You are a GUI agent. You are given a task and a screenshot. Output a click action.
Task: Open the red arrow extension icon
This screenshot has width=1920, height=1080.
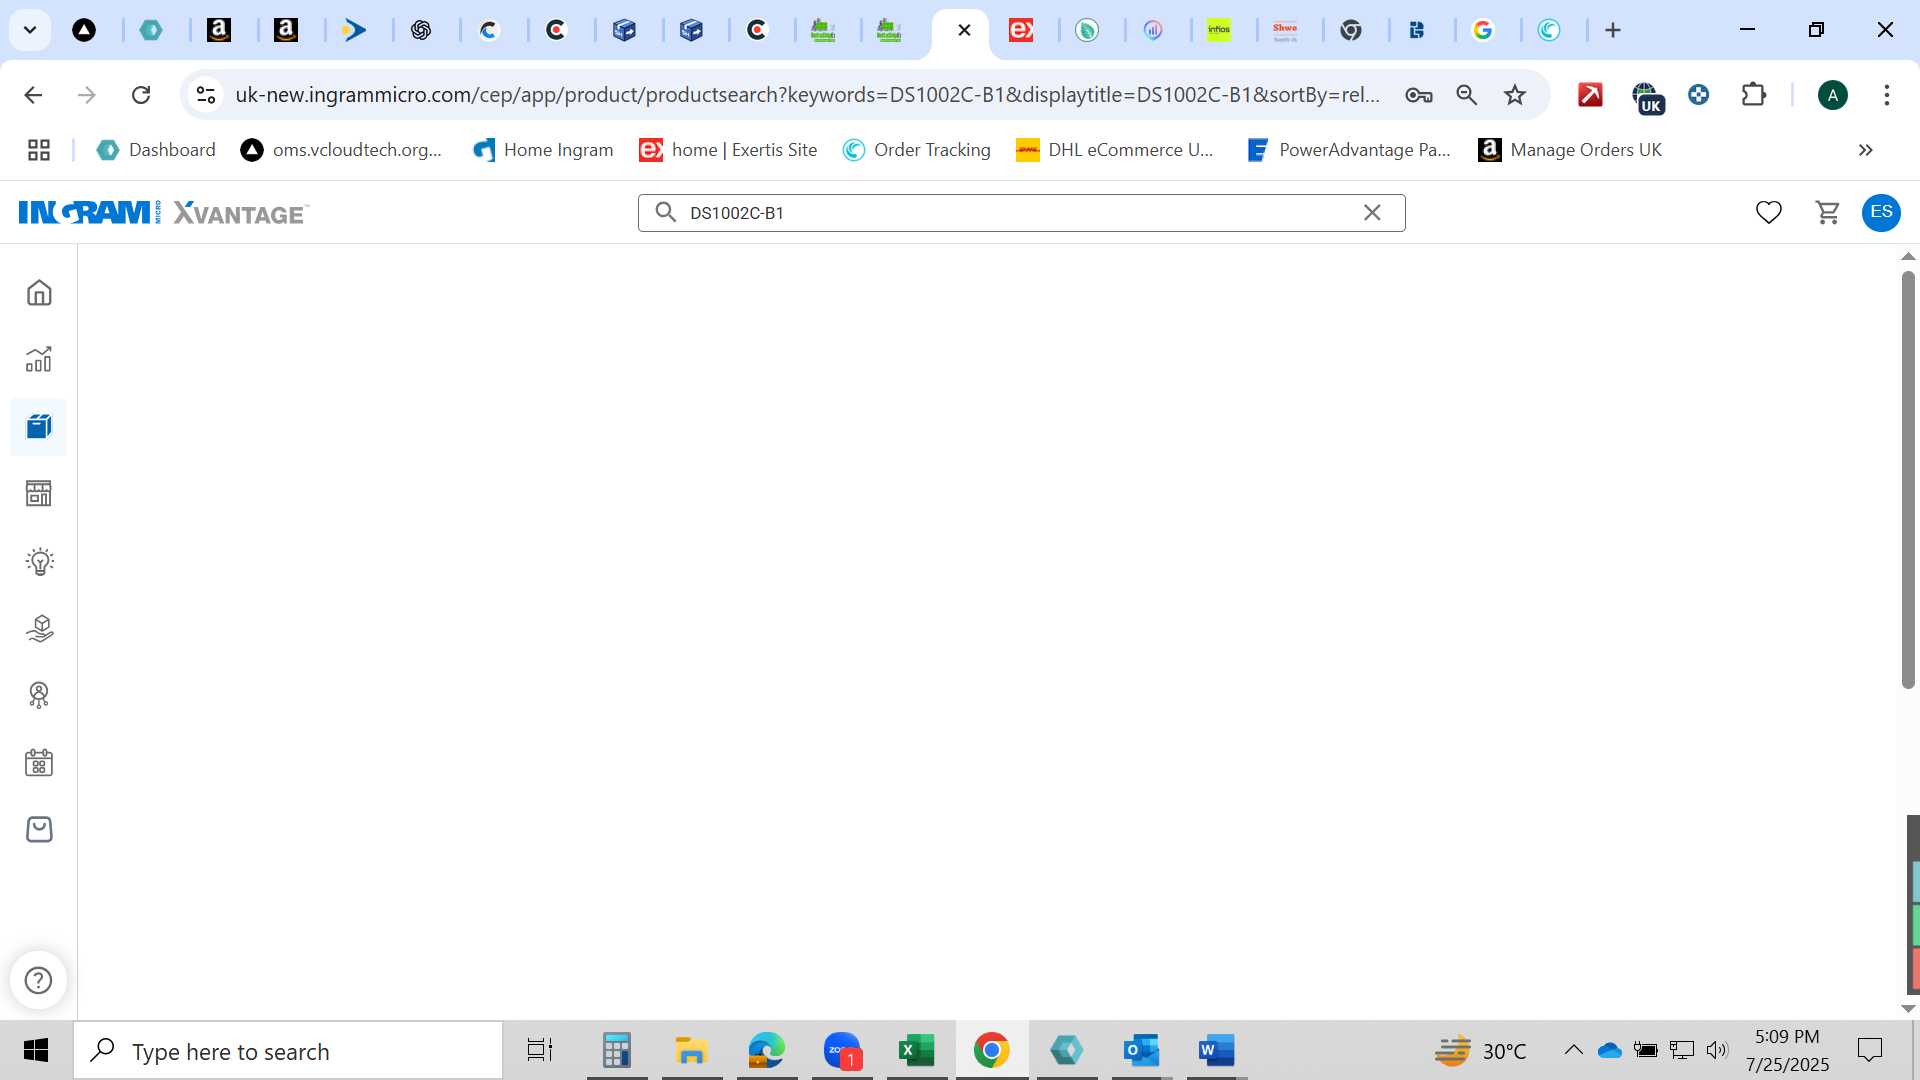[1590, 95]
